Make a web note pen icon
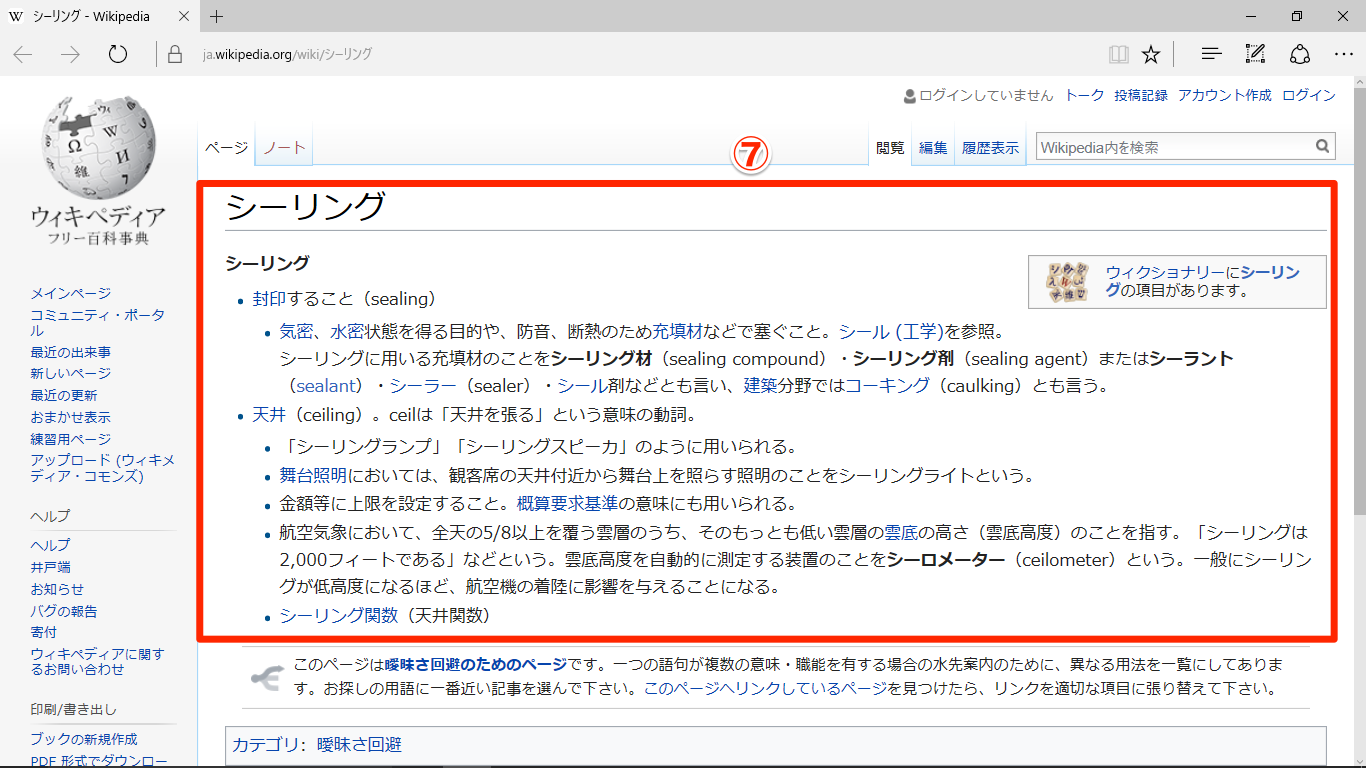Screen dimensions: 1366x768 pos(1255,54)
